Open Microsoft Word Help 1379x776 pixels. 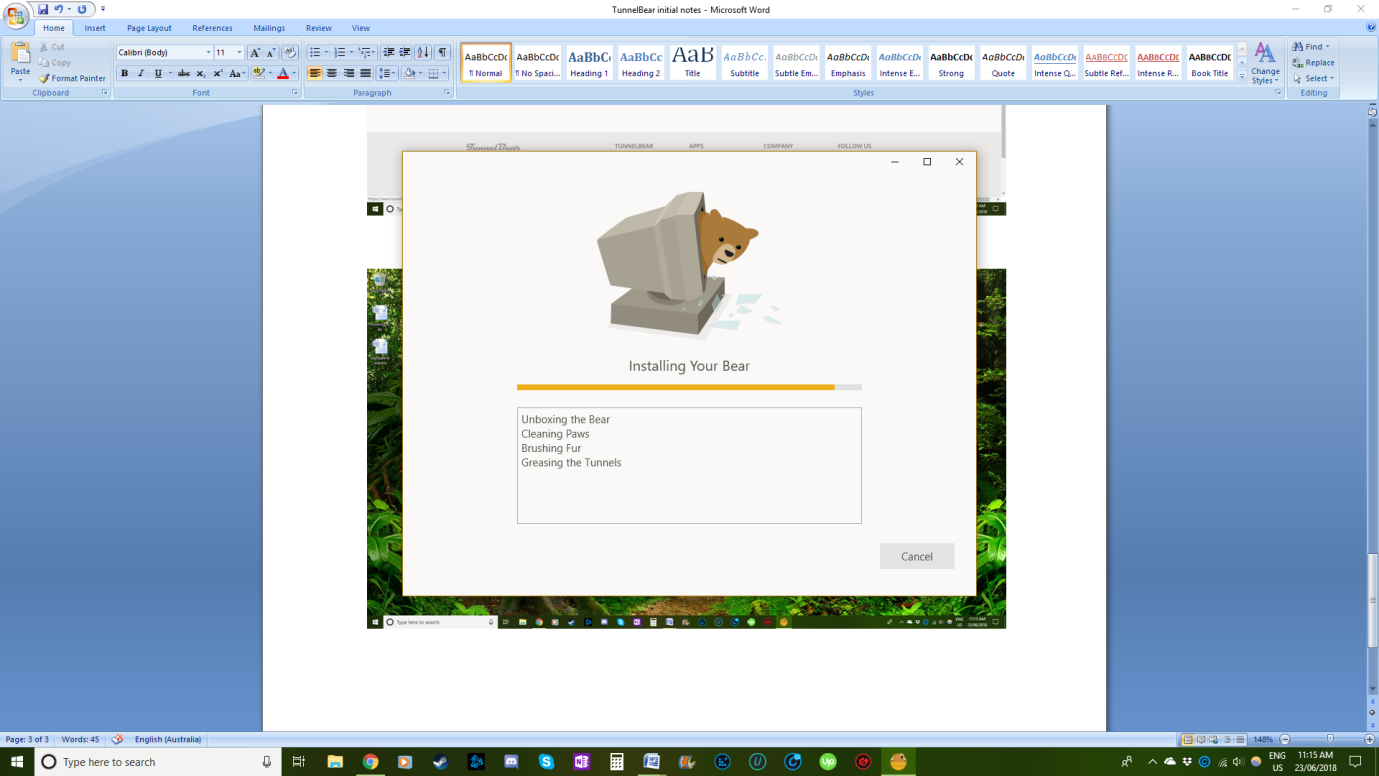[x=1371, y=28]
